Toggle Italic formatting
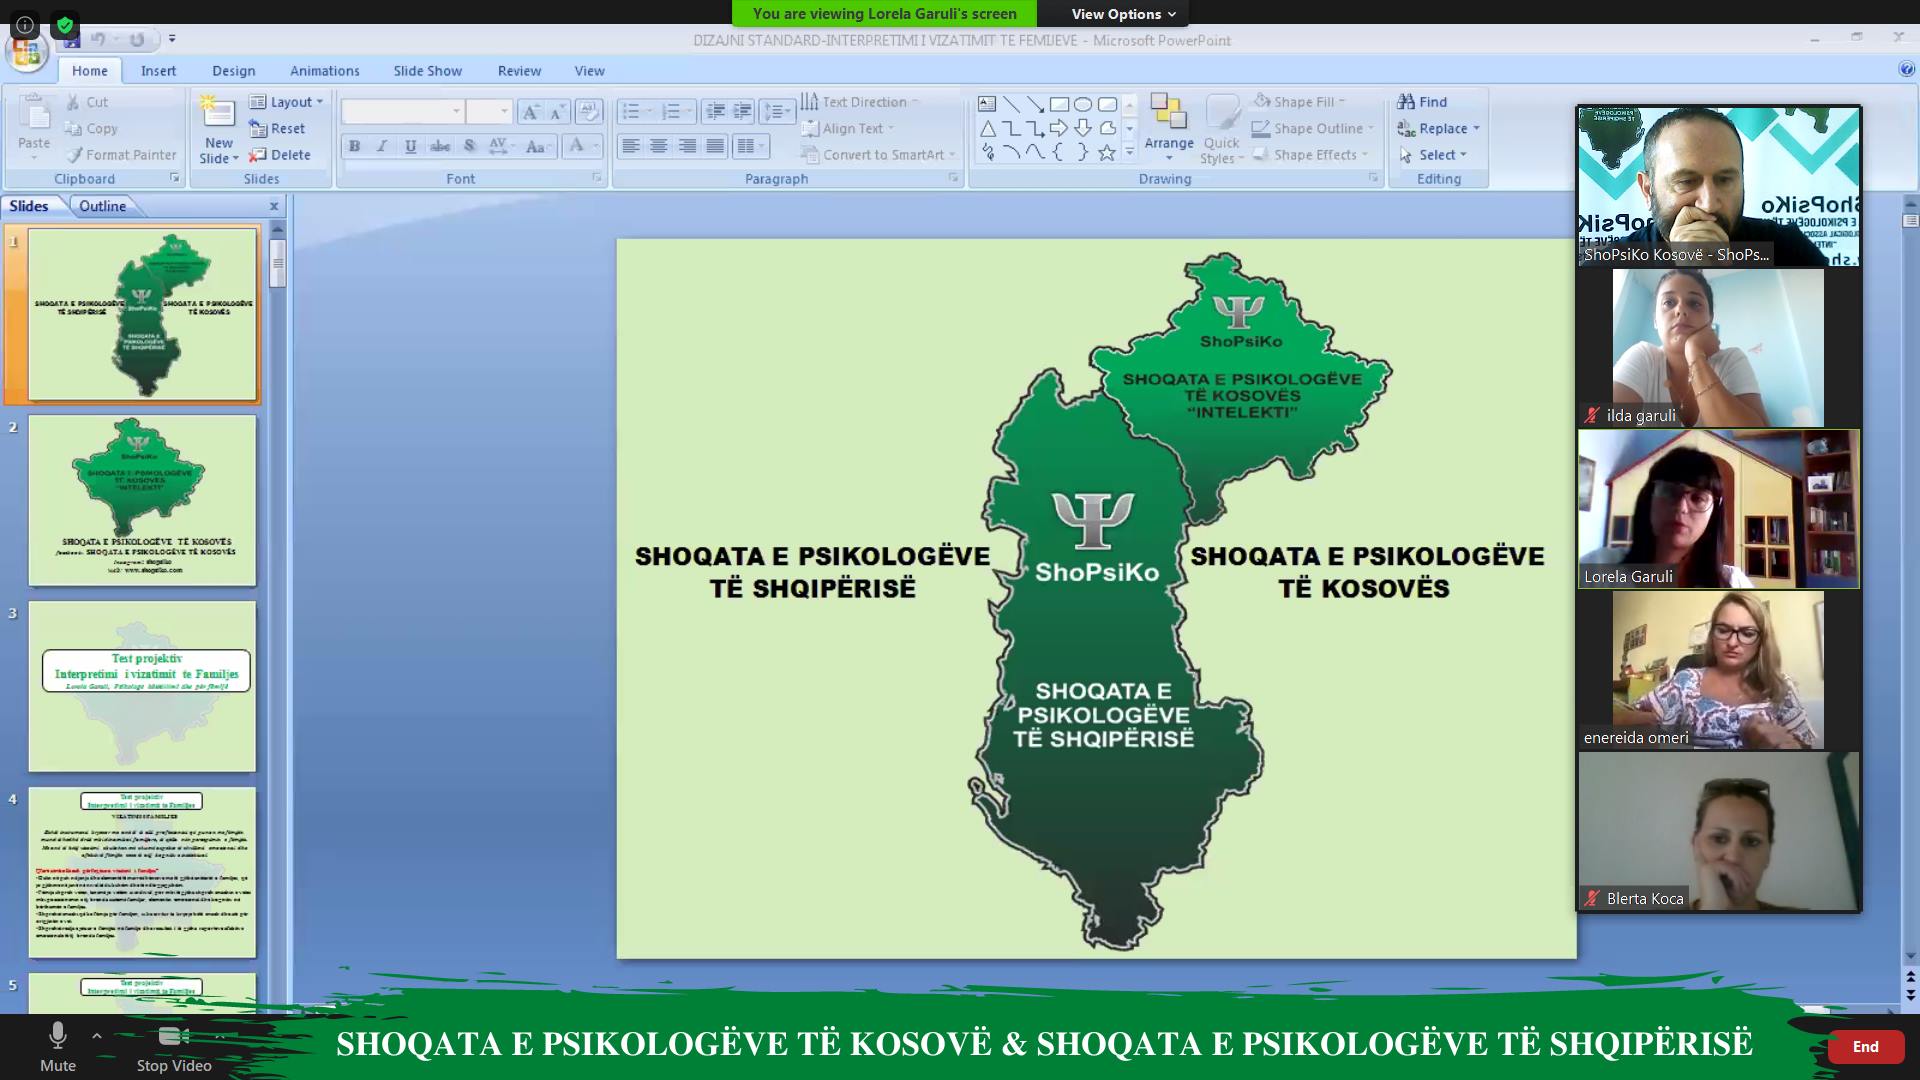 click(x=382, y=146)
